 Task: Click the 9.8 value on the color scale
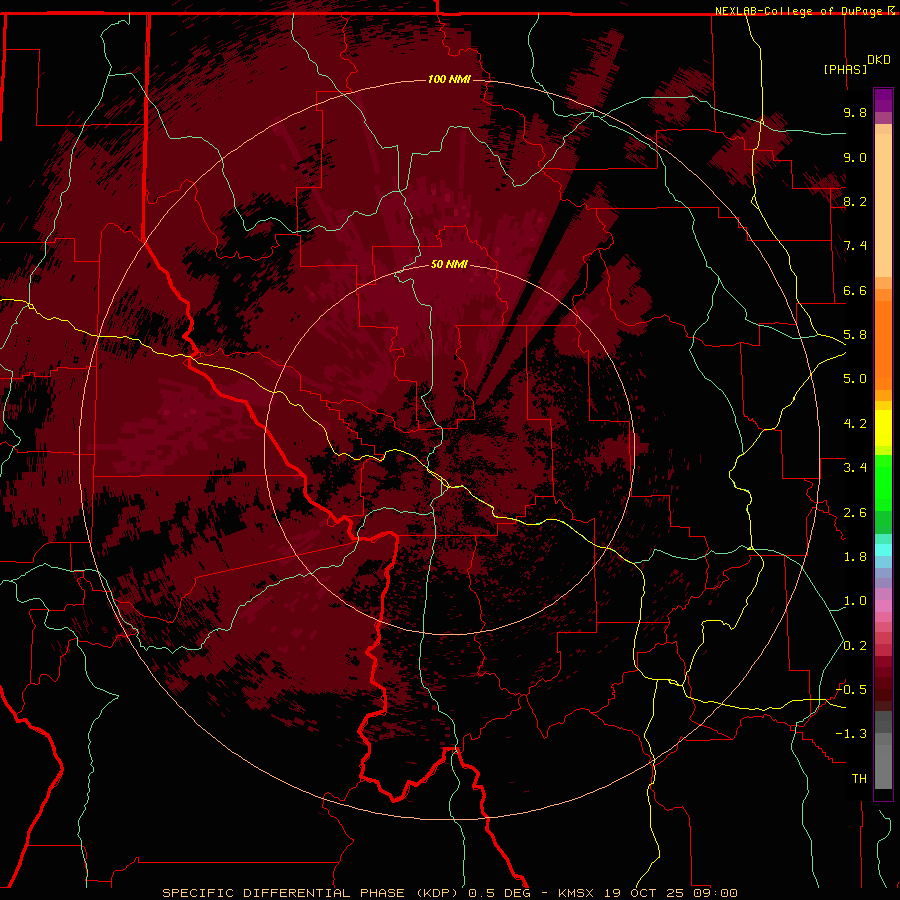(855, 112)
